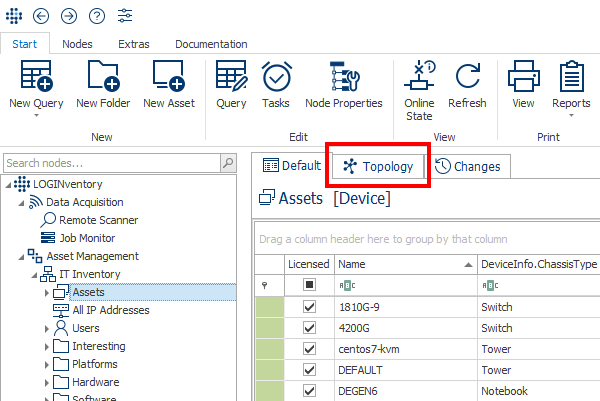Click the 1810G-9 name cell
The width and height of the screenshot is (600, 401).
406,307
